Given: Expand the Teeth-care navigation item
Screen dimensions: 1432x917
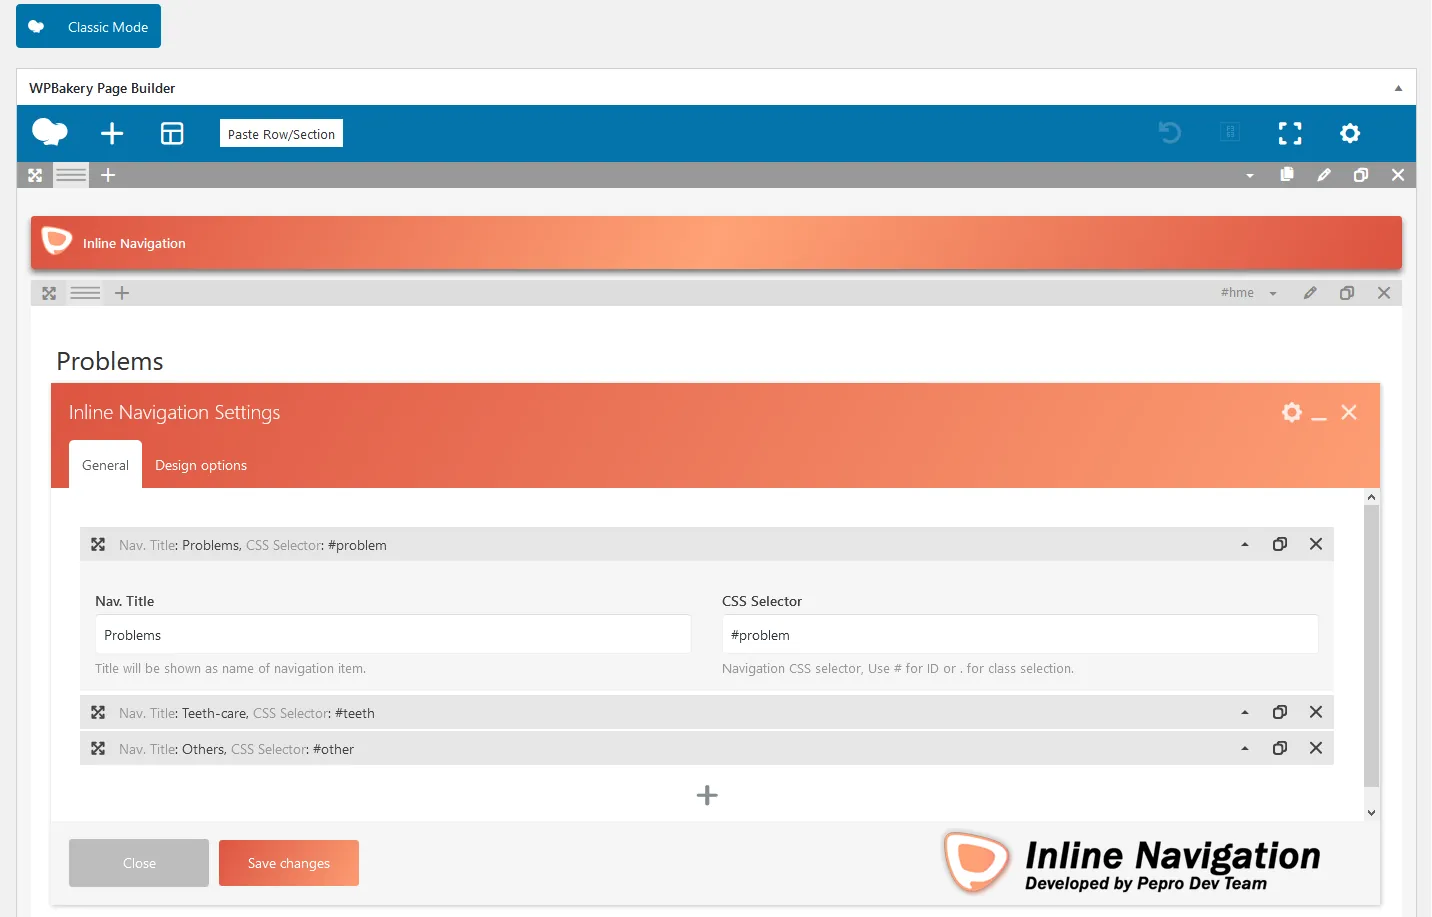Looking at the screenshot, I should click(1245, 712).
